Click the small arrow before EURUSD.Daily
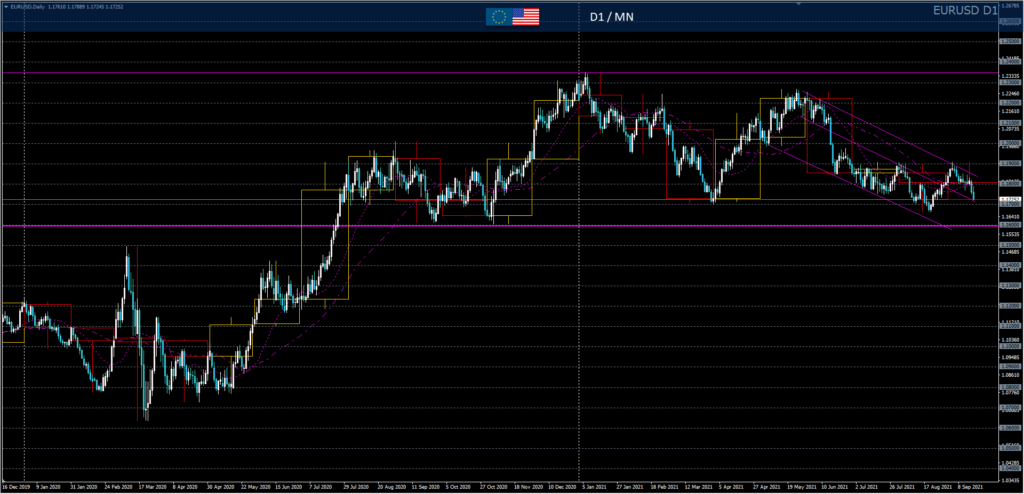The image size is (1024, 494). pyautogui.click(x=5, y=6)
